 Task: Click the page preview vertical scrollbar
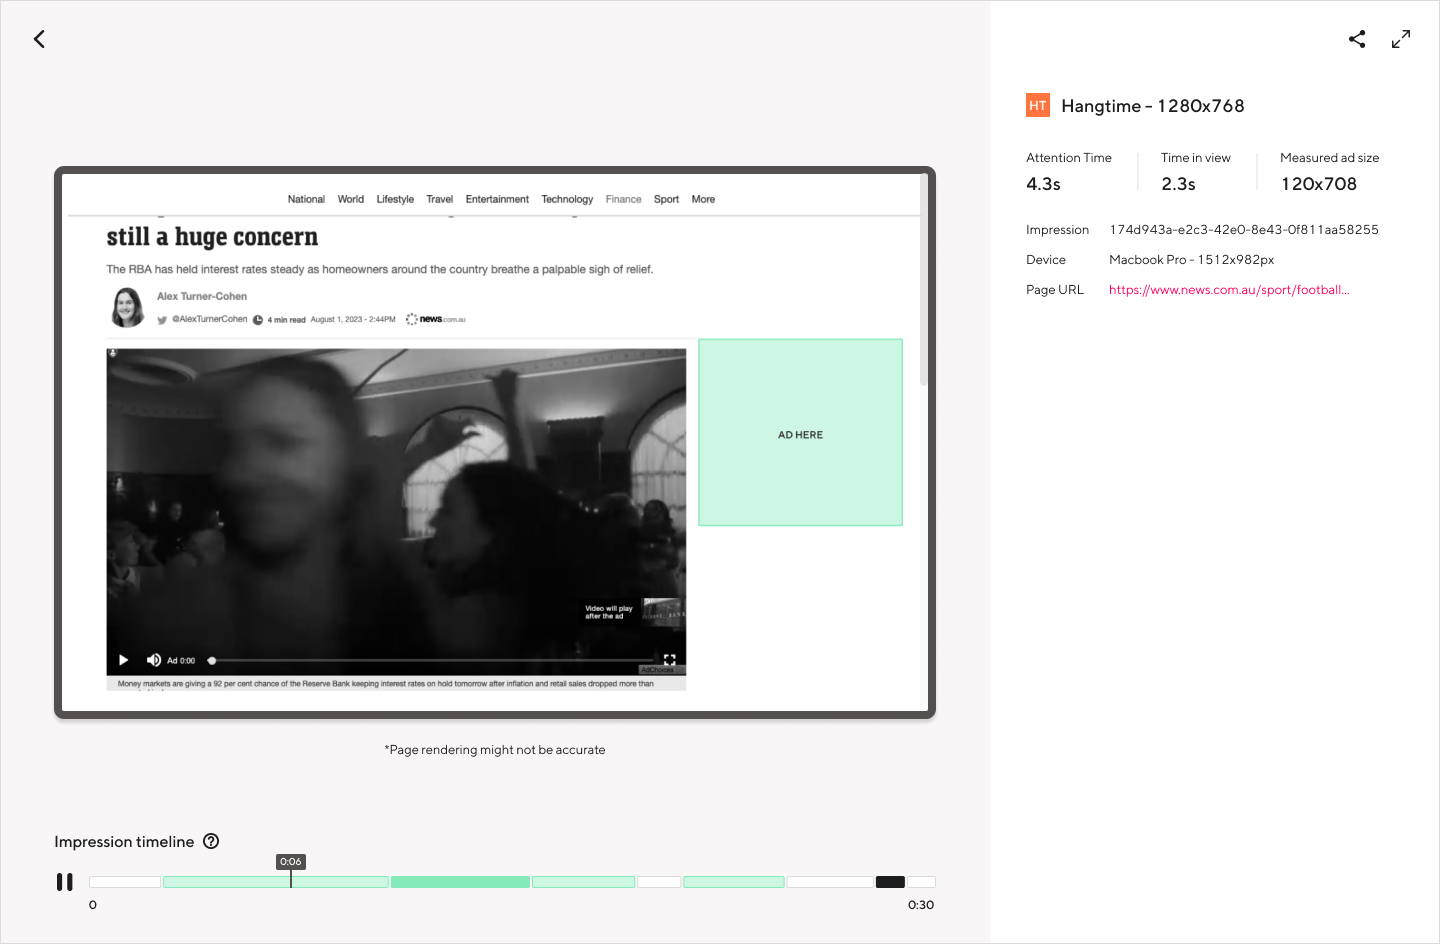coord(923,280)
